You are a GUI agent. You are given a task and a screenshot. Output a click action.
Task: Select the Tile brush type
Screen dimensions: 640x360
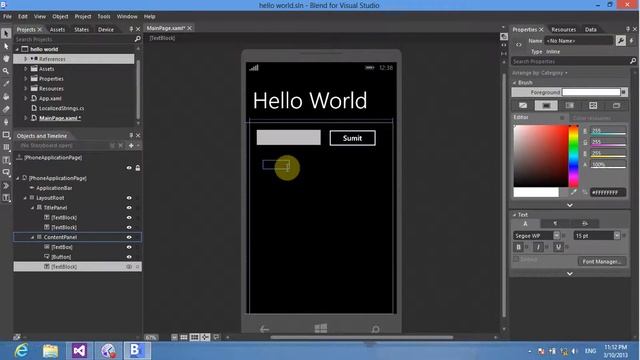(593, 106)
